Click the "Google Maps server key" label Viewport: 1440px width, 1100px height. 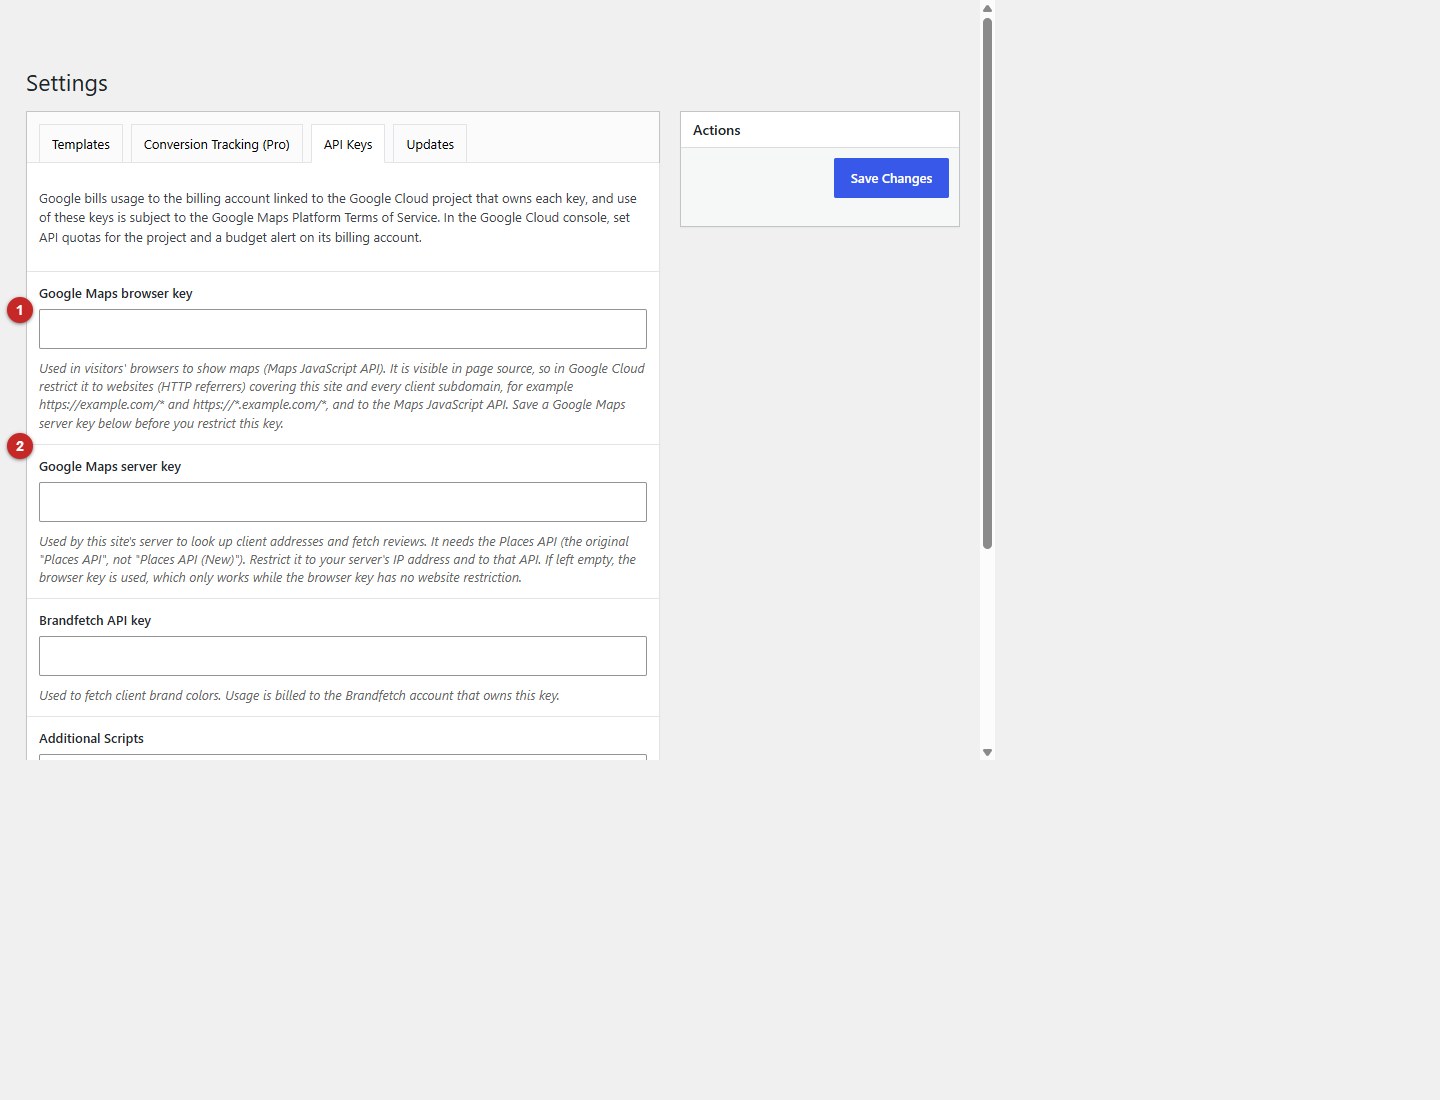click(x=110, y=466)
